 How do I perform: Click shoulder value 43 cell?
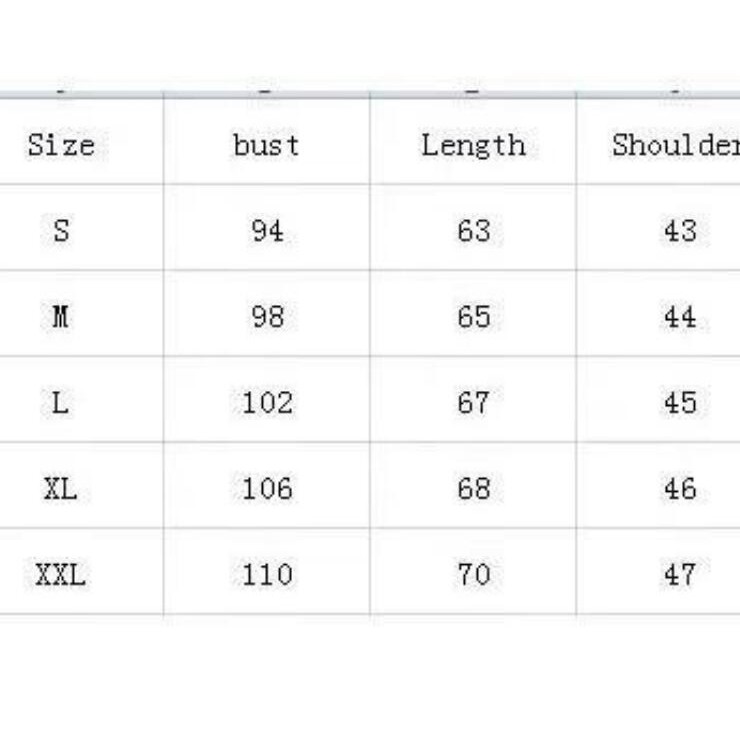pos(679,231)
